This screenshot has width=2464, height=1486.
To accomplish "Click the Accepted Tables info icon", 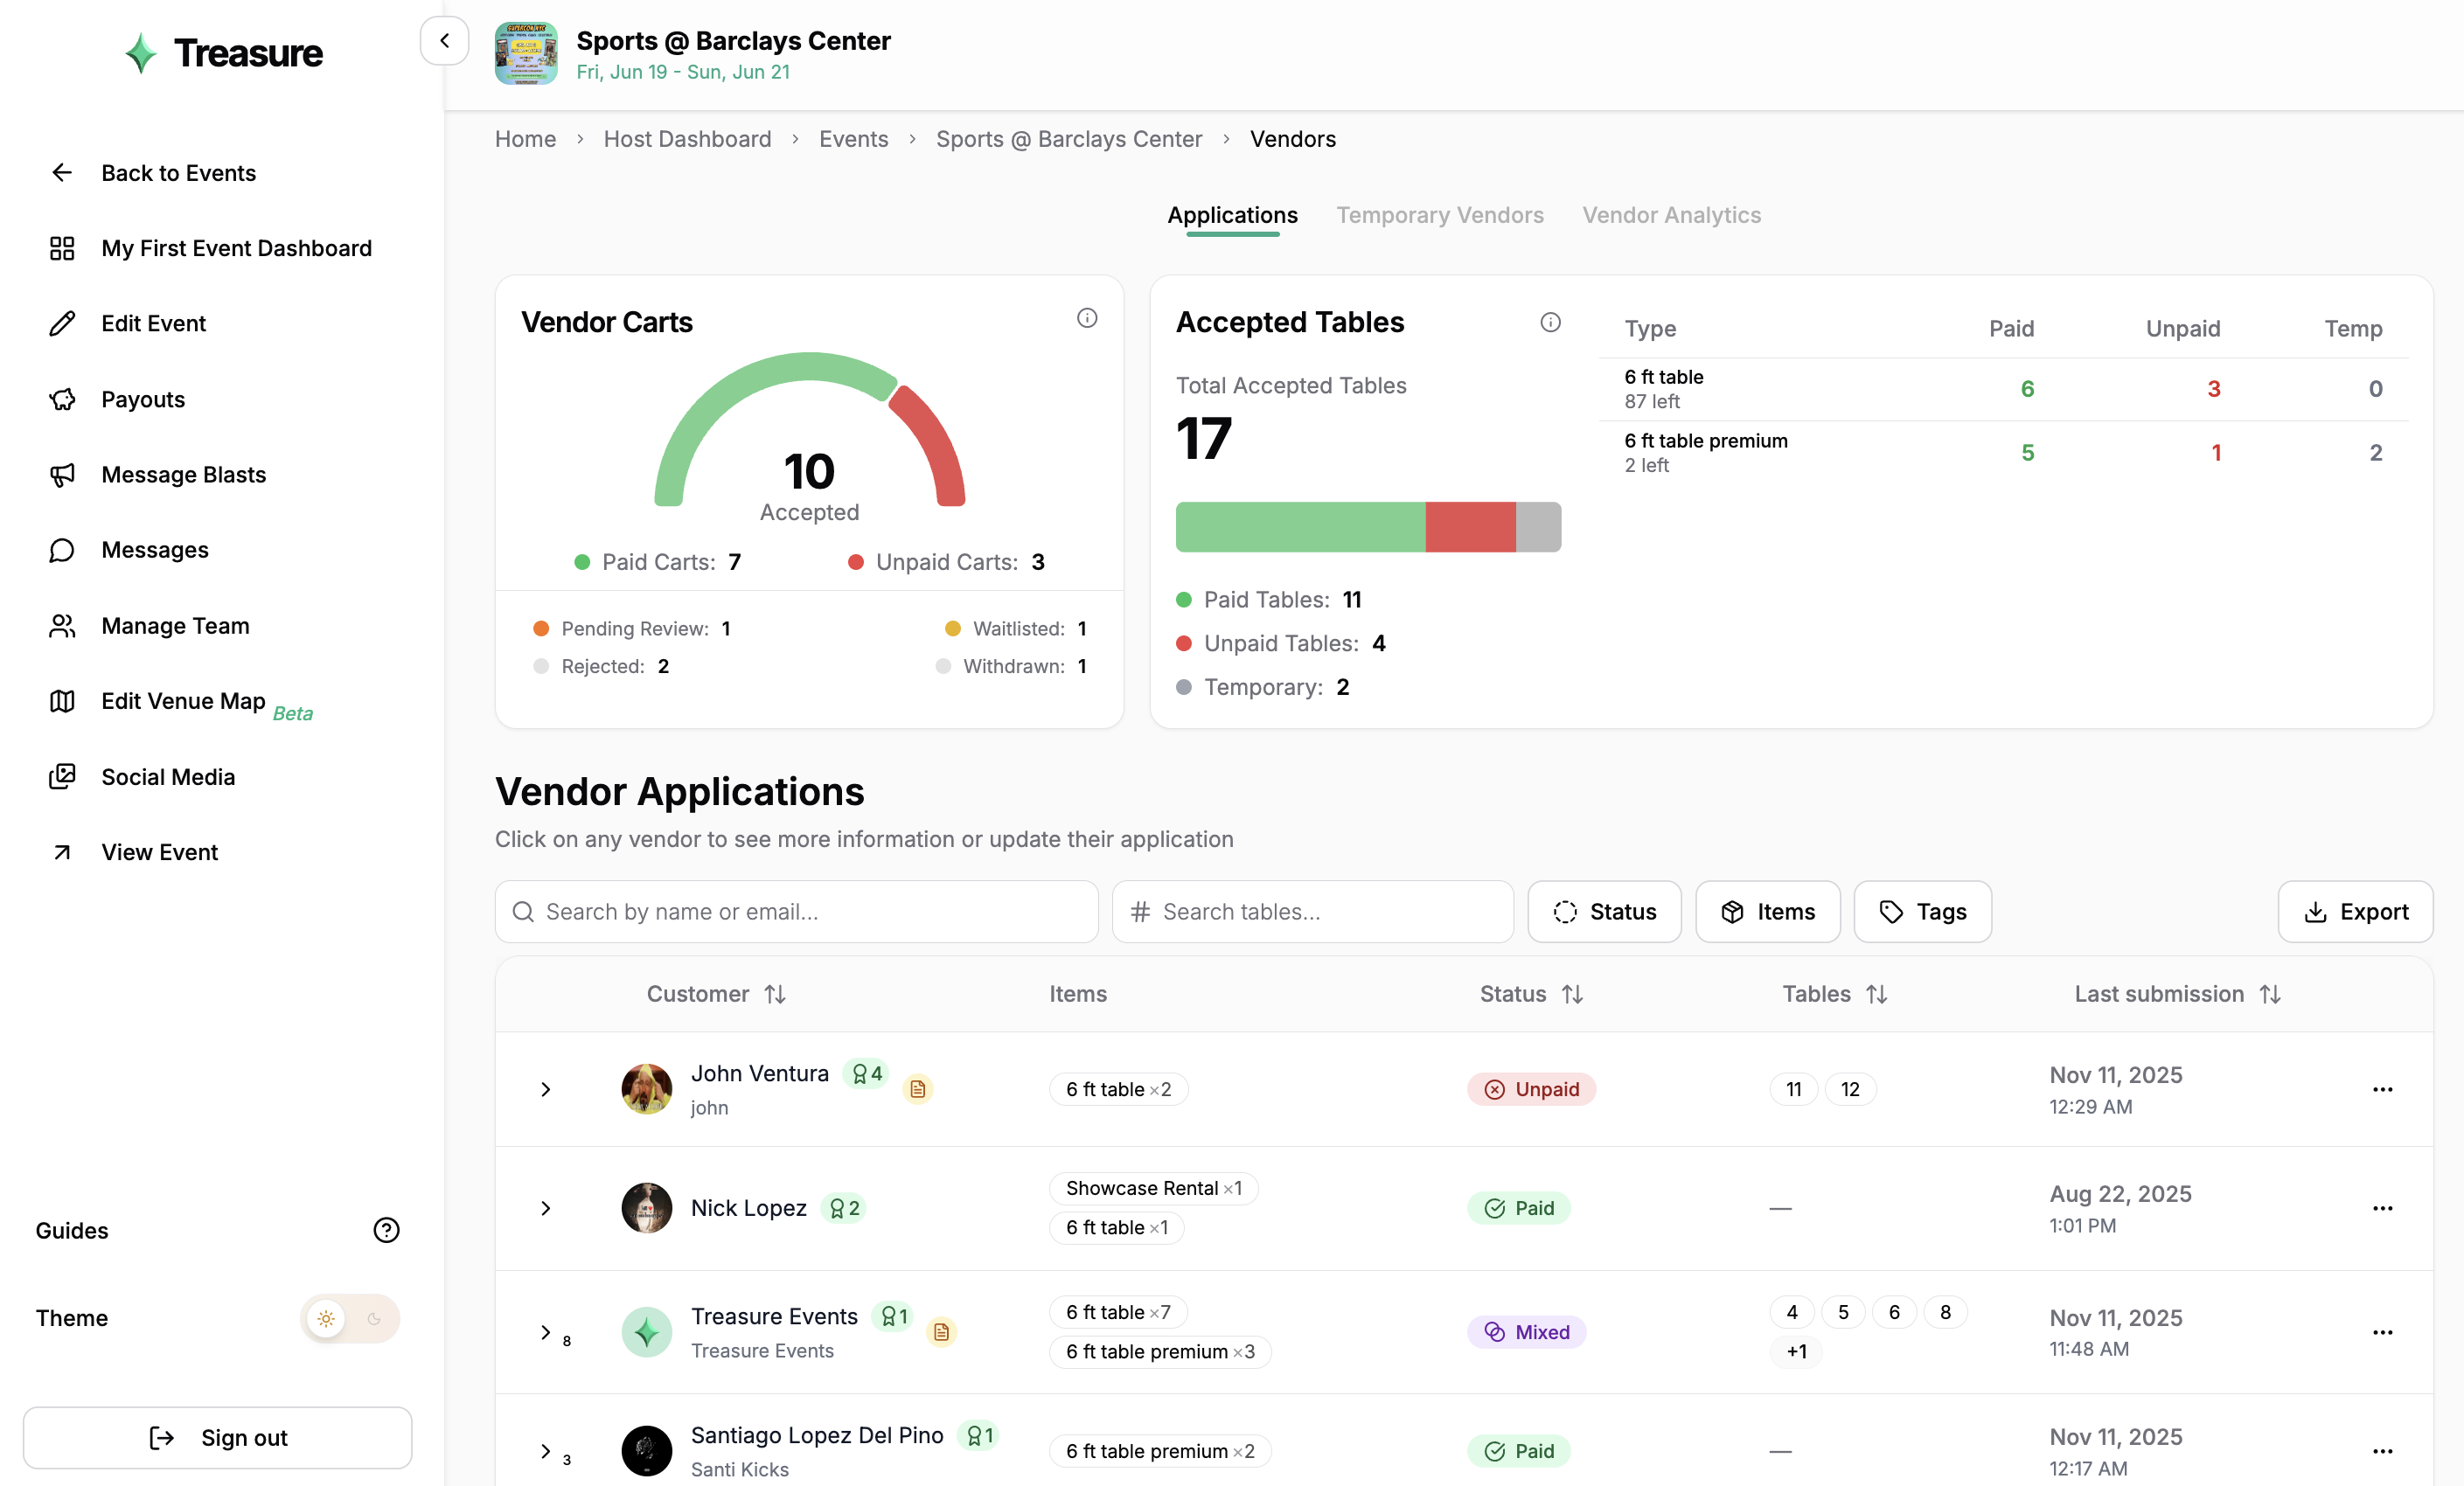I will 1549,322.
